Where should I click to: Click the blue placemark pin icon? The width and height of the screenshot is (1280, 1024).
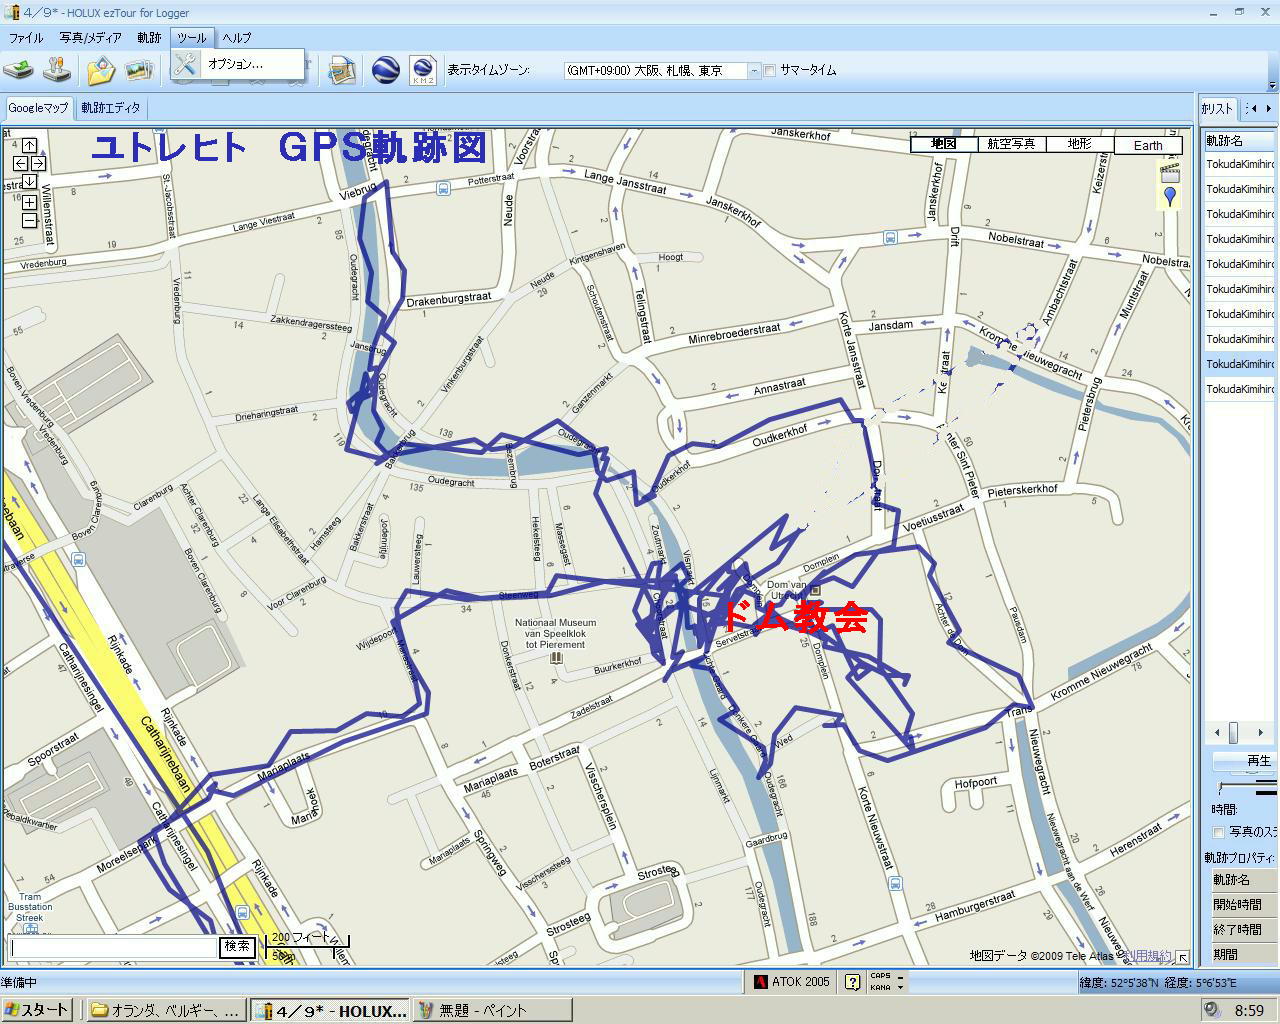[1169, 197]
